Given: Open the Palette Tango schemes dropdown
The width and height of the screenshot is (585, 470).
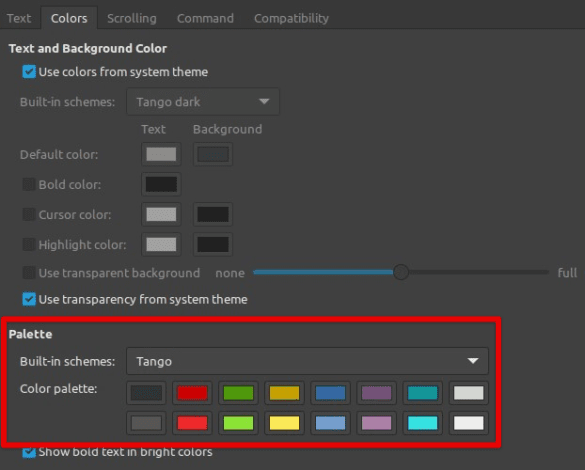Looking at the screenshot, I should click(x=307, y=361).
